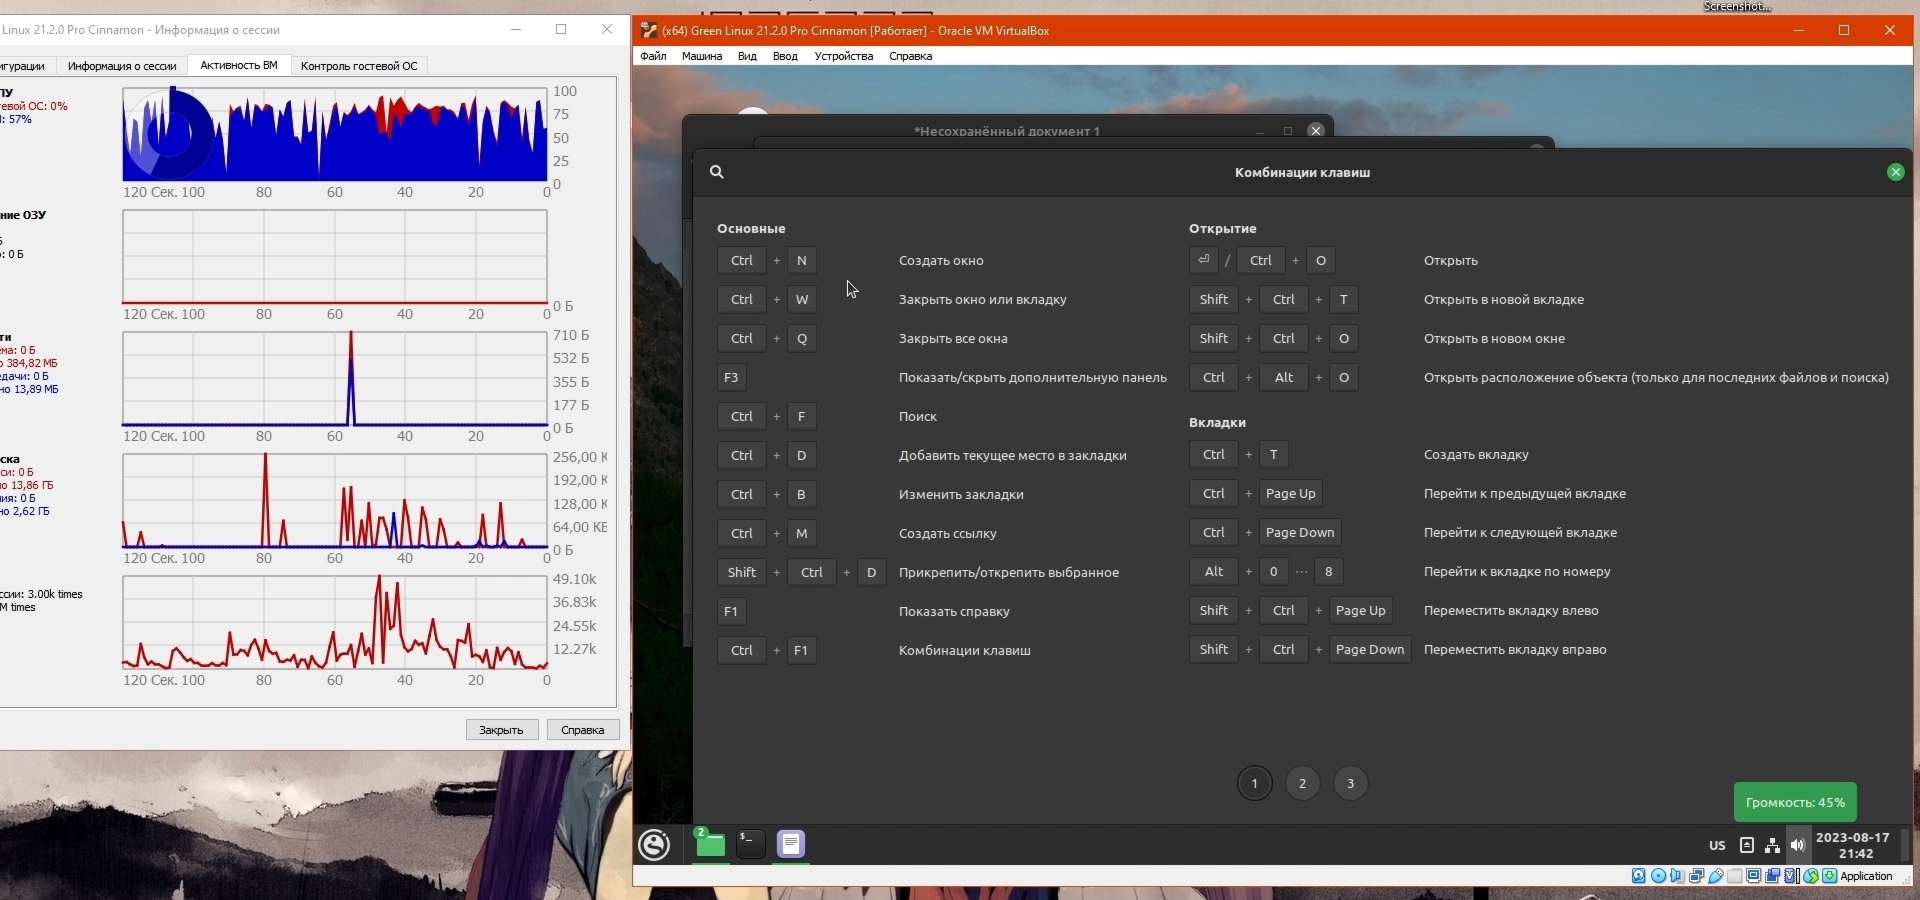Image resolution: width=1920 pixels, height=900 pixels.
Task: Click the keyboard capture indicator in VirtualBox status bar
Action: click(x=1830, y=876)
